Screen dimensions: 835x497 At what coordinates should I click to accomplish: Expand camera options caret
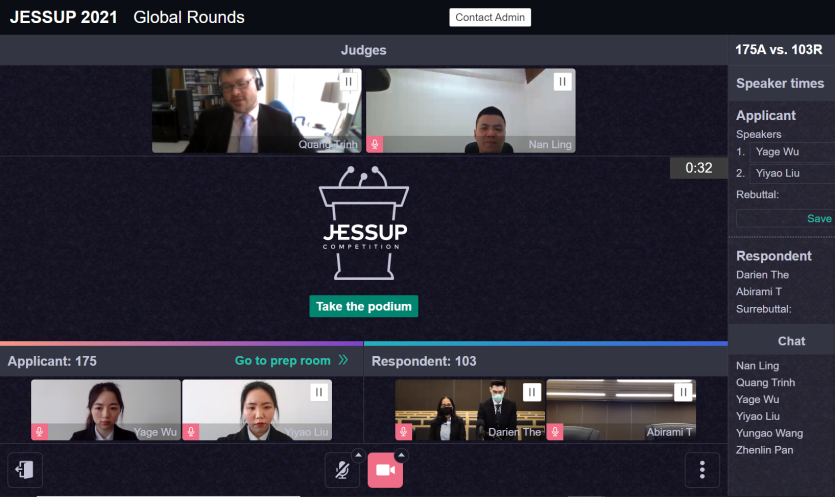[x=402, y=455]
